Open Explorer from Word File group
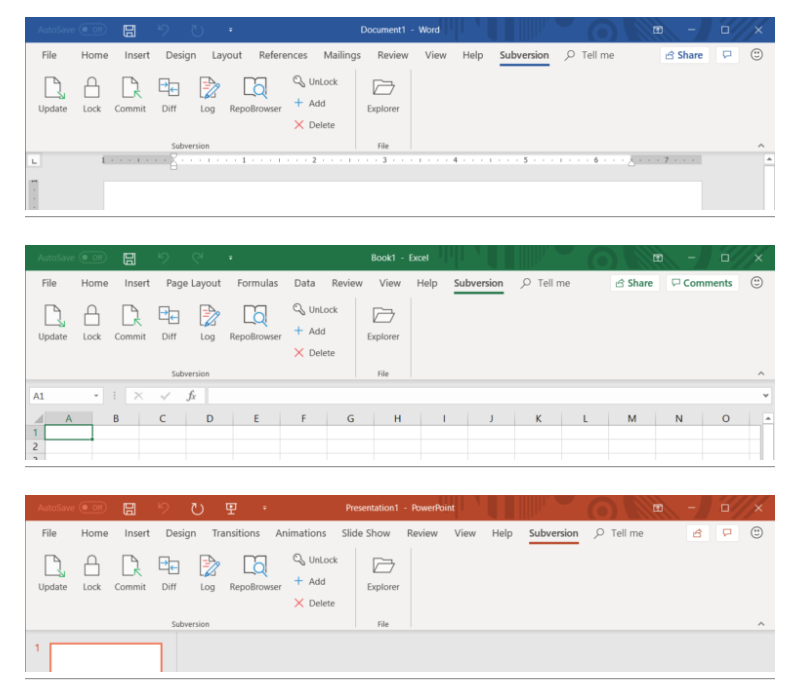812x693 pixels. coord(383,94)
